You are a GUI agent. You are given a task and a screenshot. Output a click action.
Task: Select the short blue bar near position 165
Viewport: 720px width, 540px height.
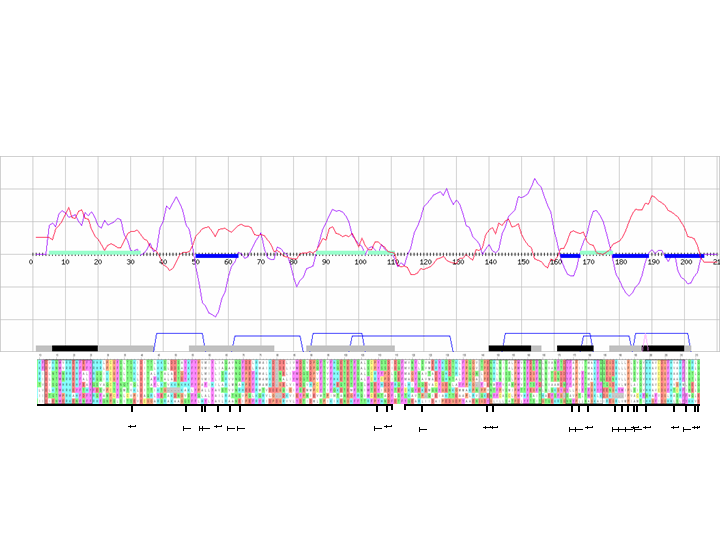(570, 255)
